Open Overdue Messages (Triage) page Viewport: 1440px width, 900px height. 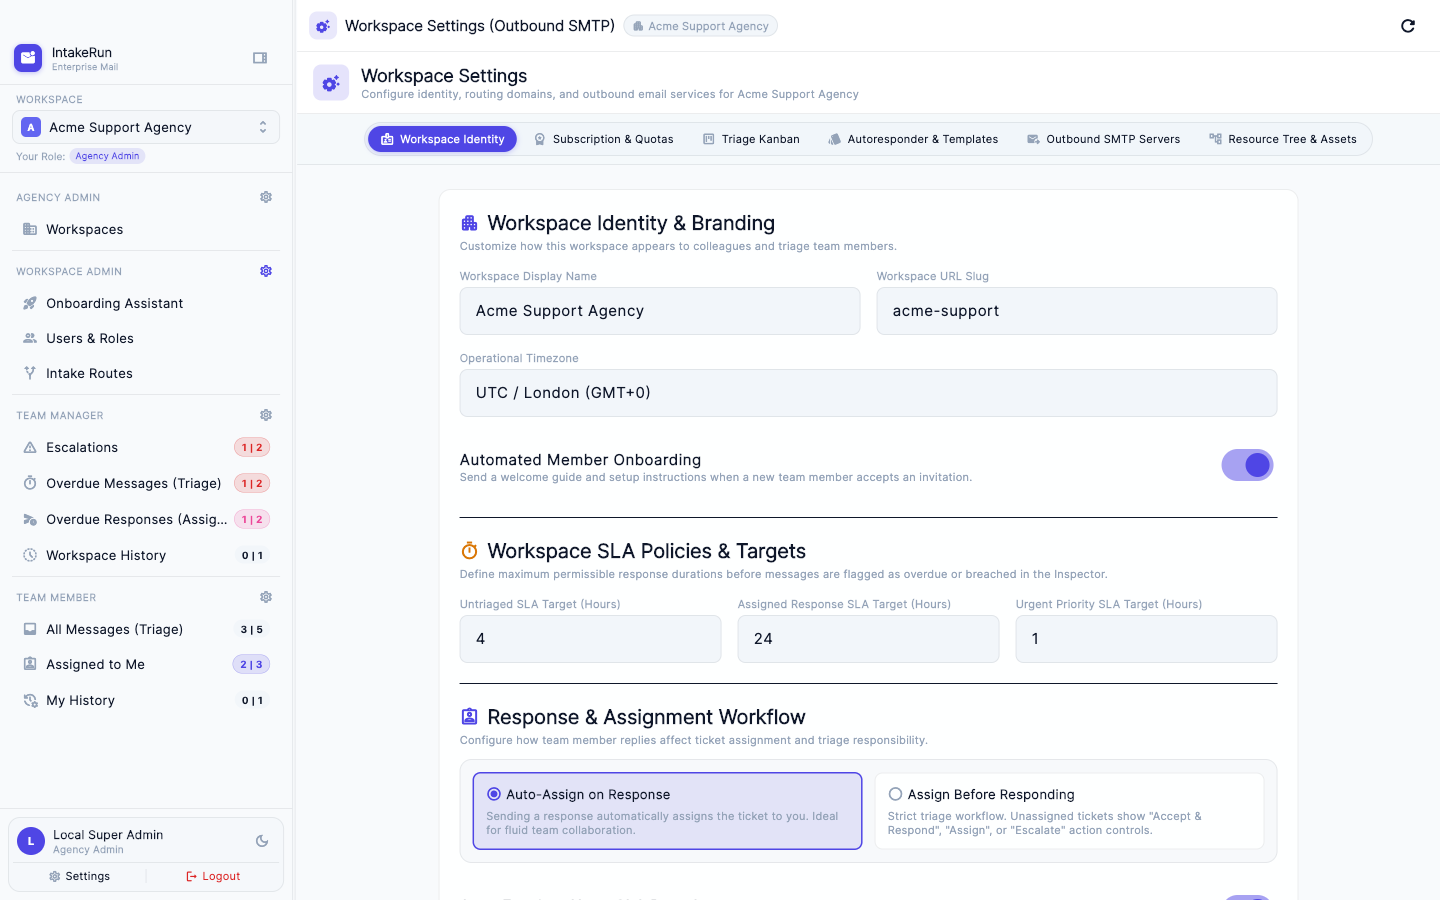pos(146,483)
